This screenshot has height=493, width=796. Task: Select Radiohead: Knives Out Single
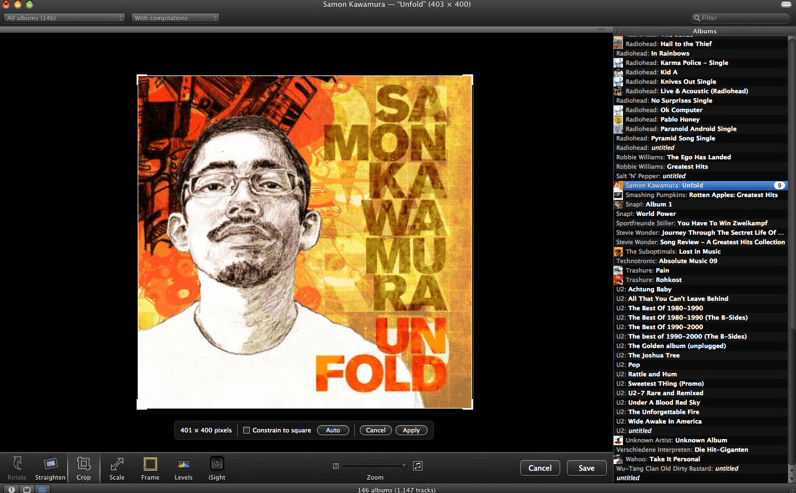pos(701,81)
